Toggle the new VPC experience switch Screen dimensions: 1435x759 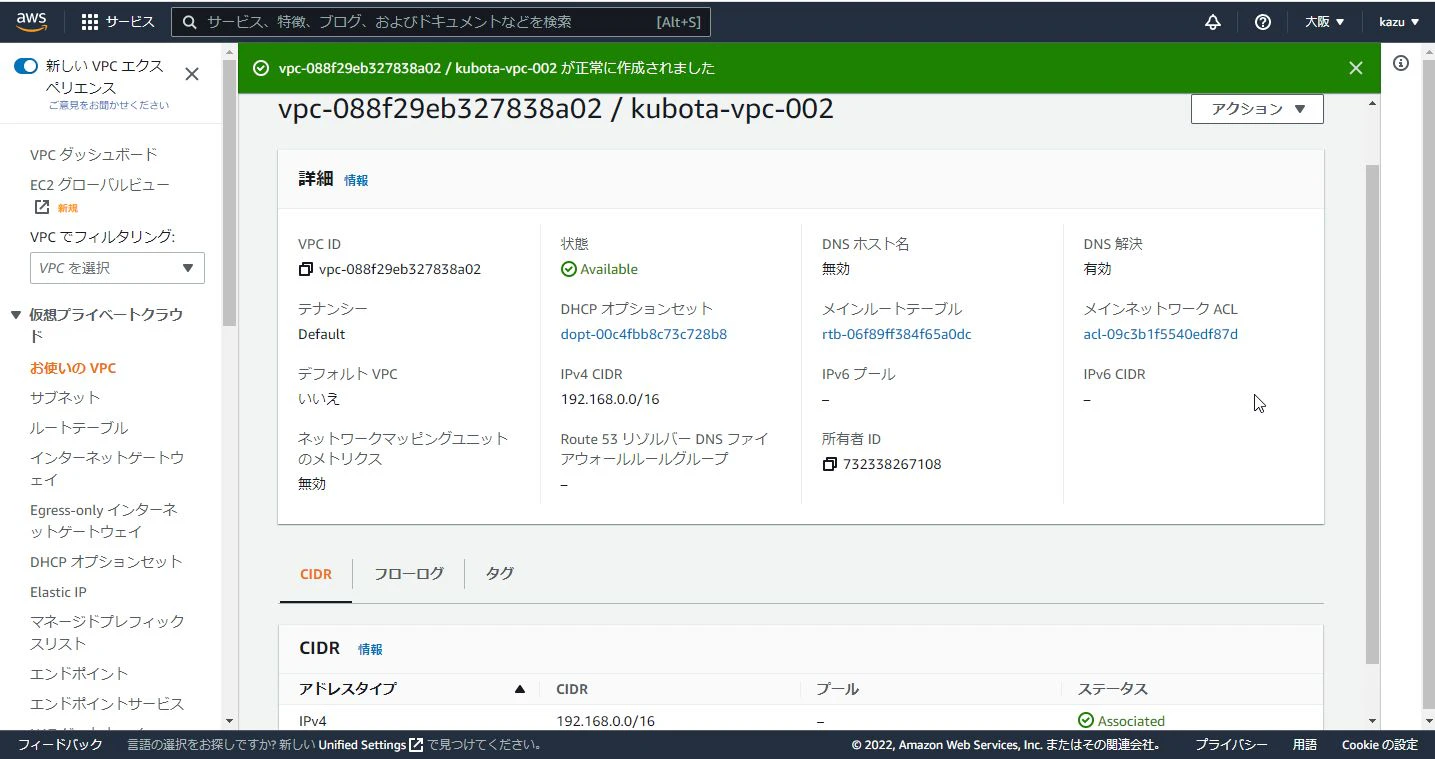click(x=26, y=66)
